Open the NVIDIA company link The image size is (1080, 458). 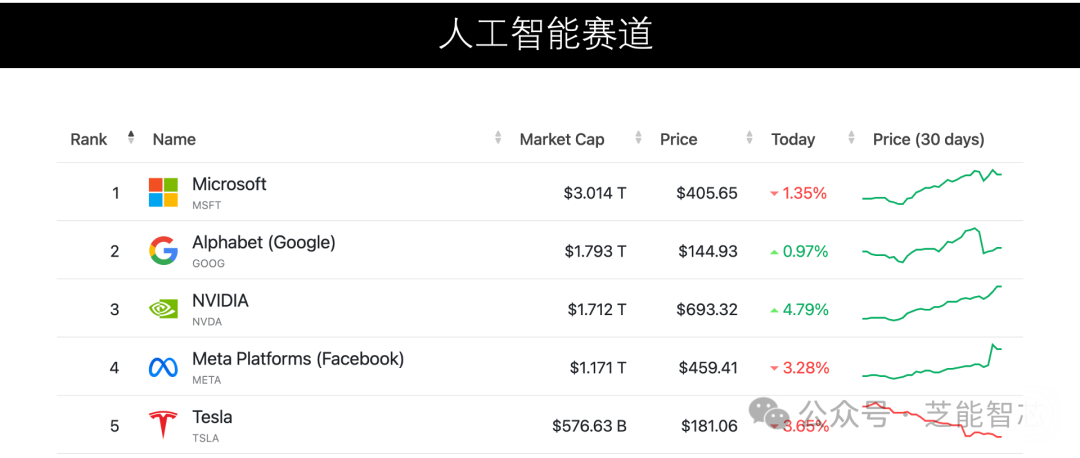tap(220, 300)
